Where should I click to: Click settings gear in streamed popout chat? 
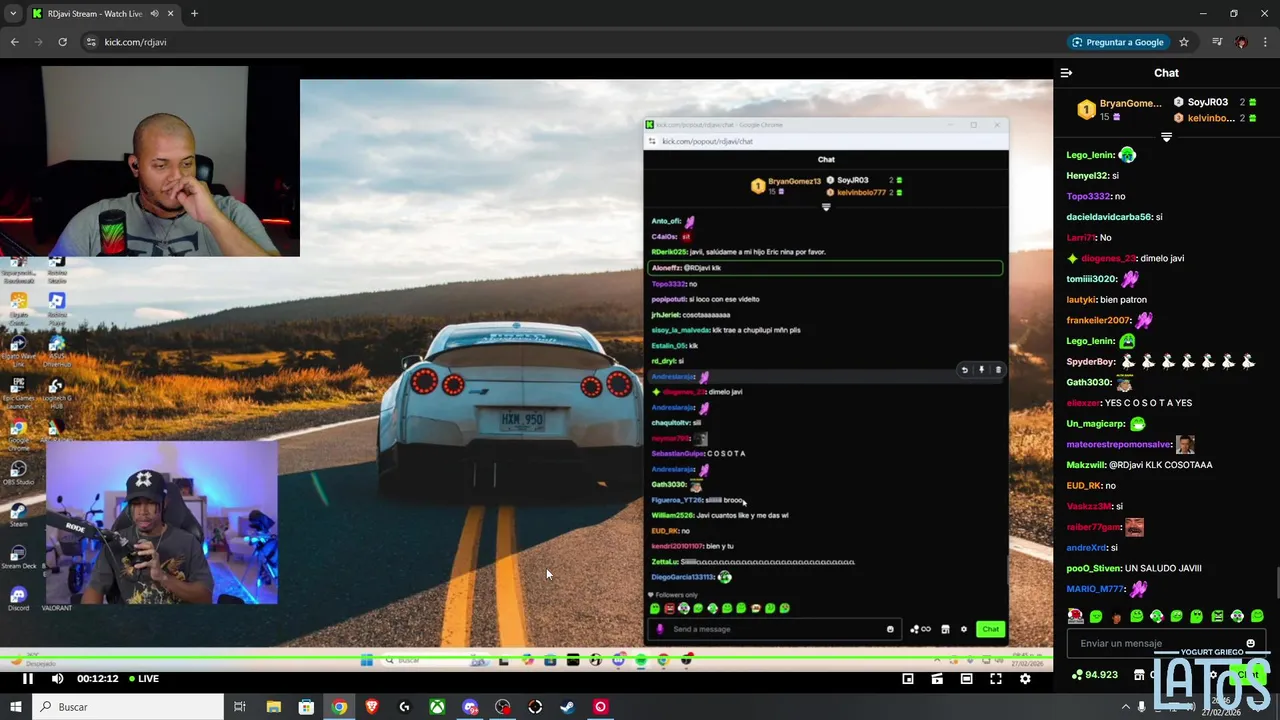[963, 629]
